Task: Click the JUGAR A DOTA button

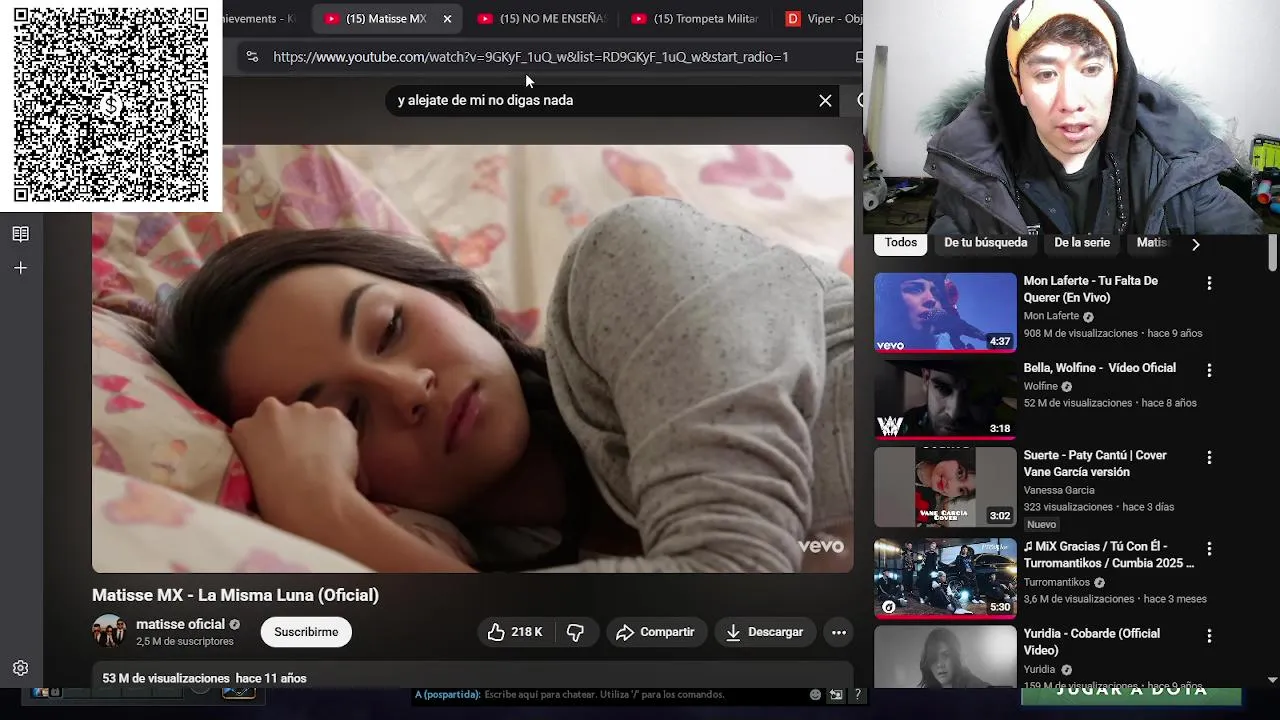Action: 1130,692
